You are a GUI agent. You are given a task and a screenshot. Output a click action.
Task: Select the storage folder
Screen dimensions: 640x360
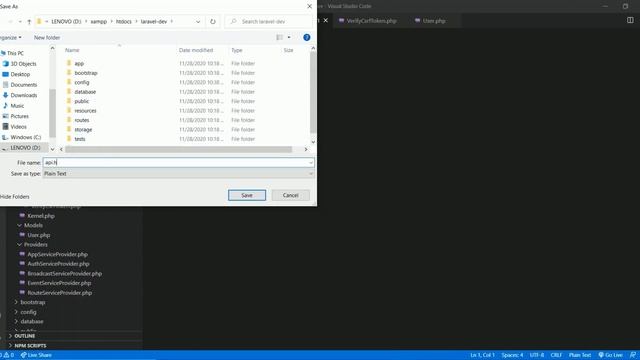coord(83,129)
